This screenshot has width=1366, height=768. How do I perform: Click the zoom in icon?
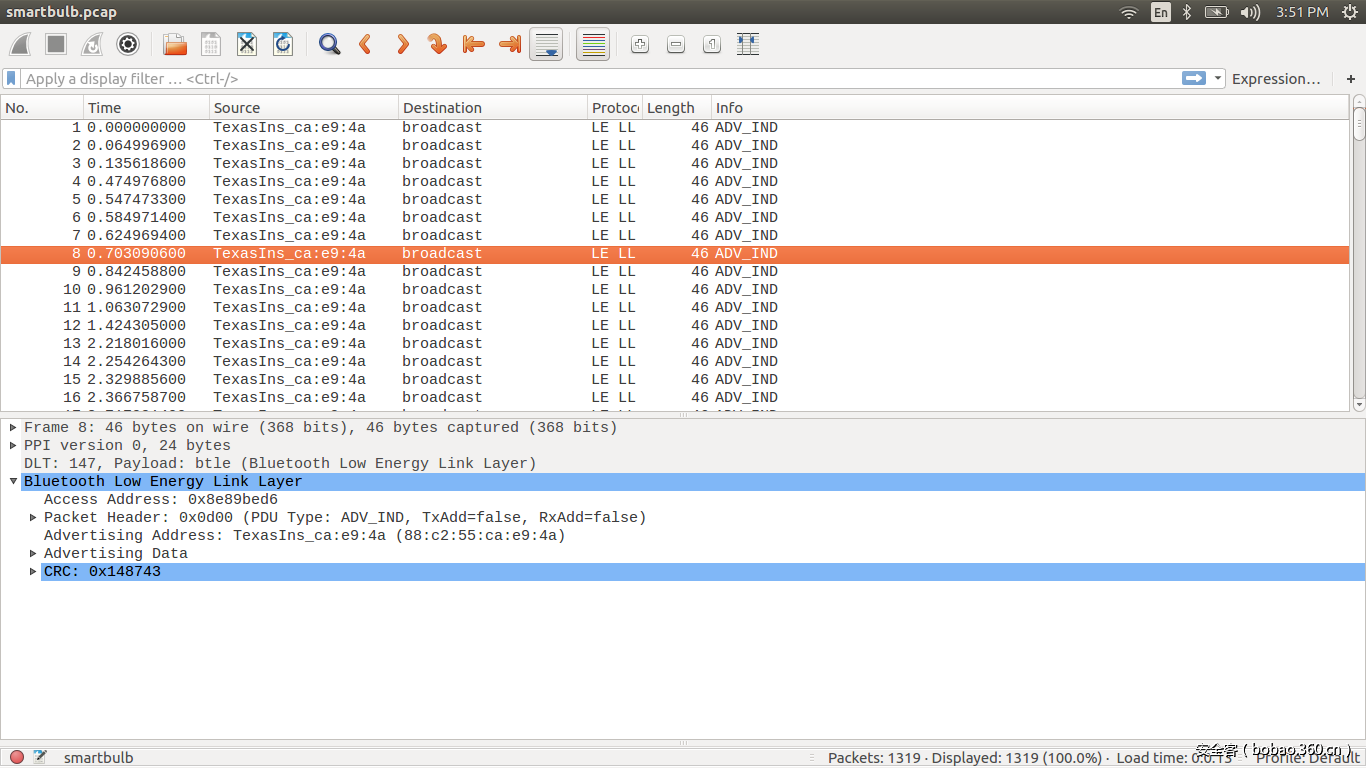pos(640,44)
